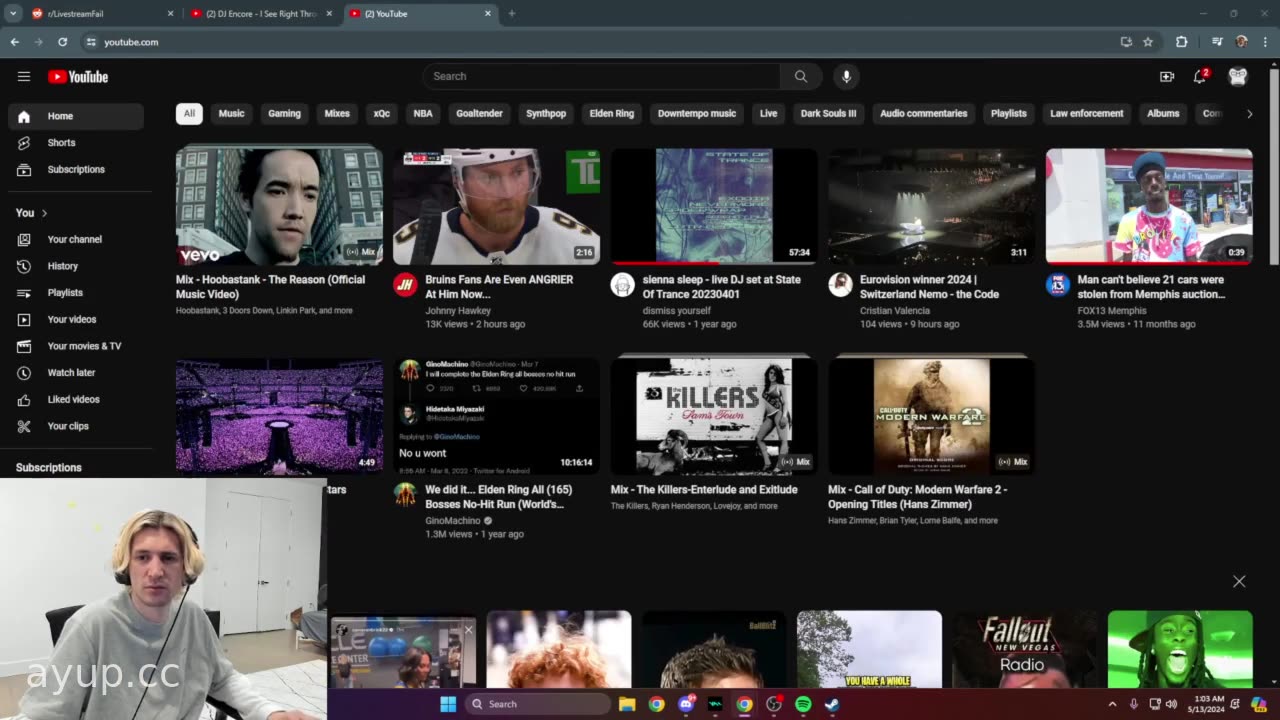The width and height of the screenshot is (1280, 720).
Task: Open the Fallout New Vegas Radio short
Action: 1024,649
